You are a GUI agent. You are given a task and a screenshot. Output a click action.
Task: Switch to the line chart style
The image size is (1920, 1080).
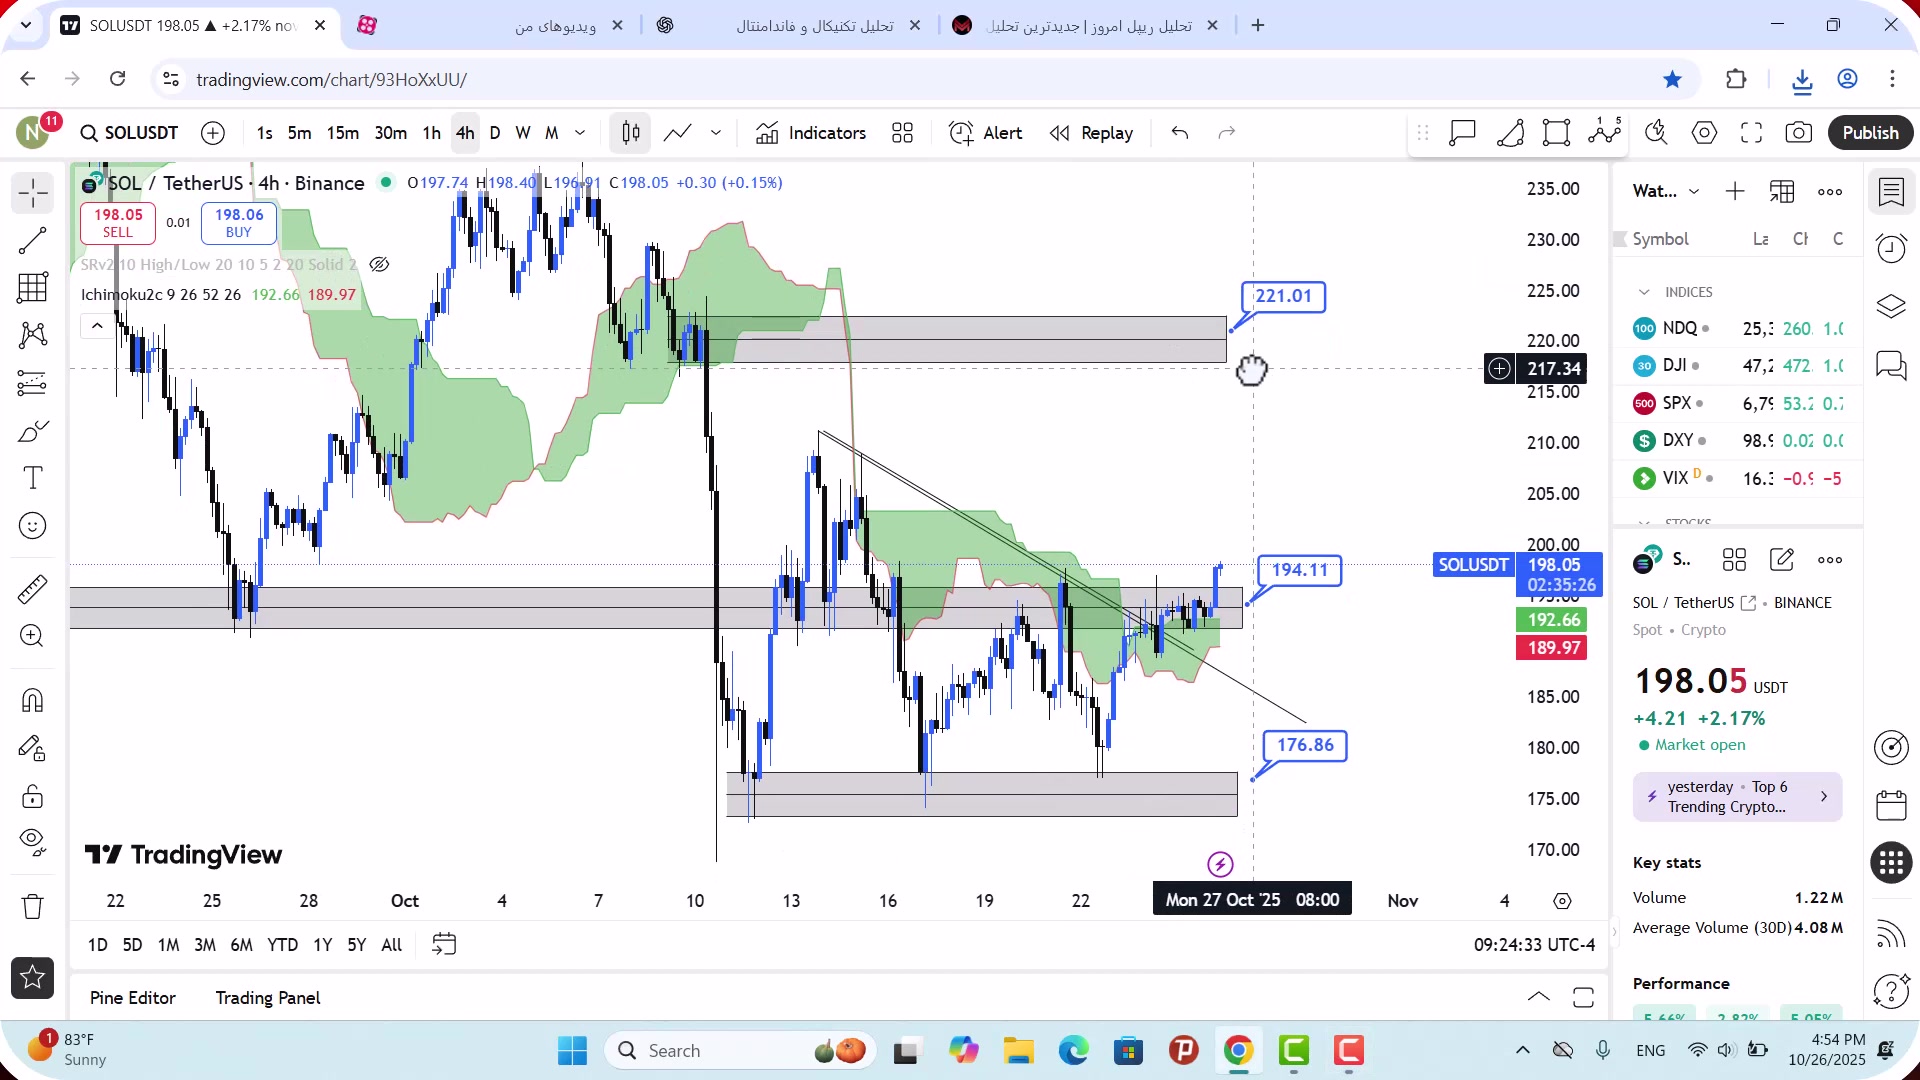point(678,133)
